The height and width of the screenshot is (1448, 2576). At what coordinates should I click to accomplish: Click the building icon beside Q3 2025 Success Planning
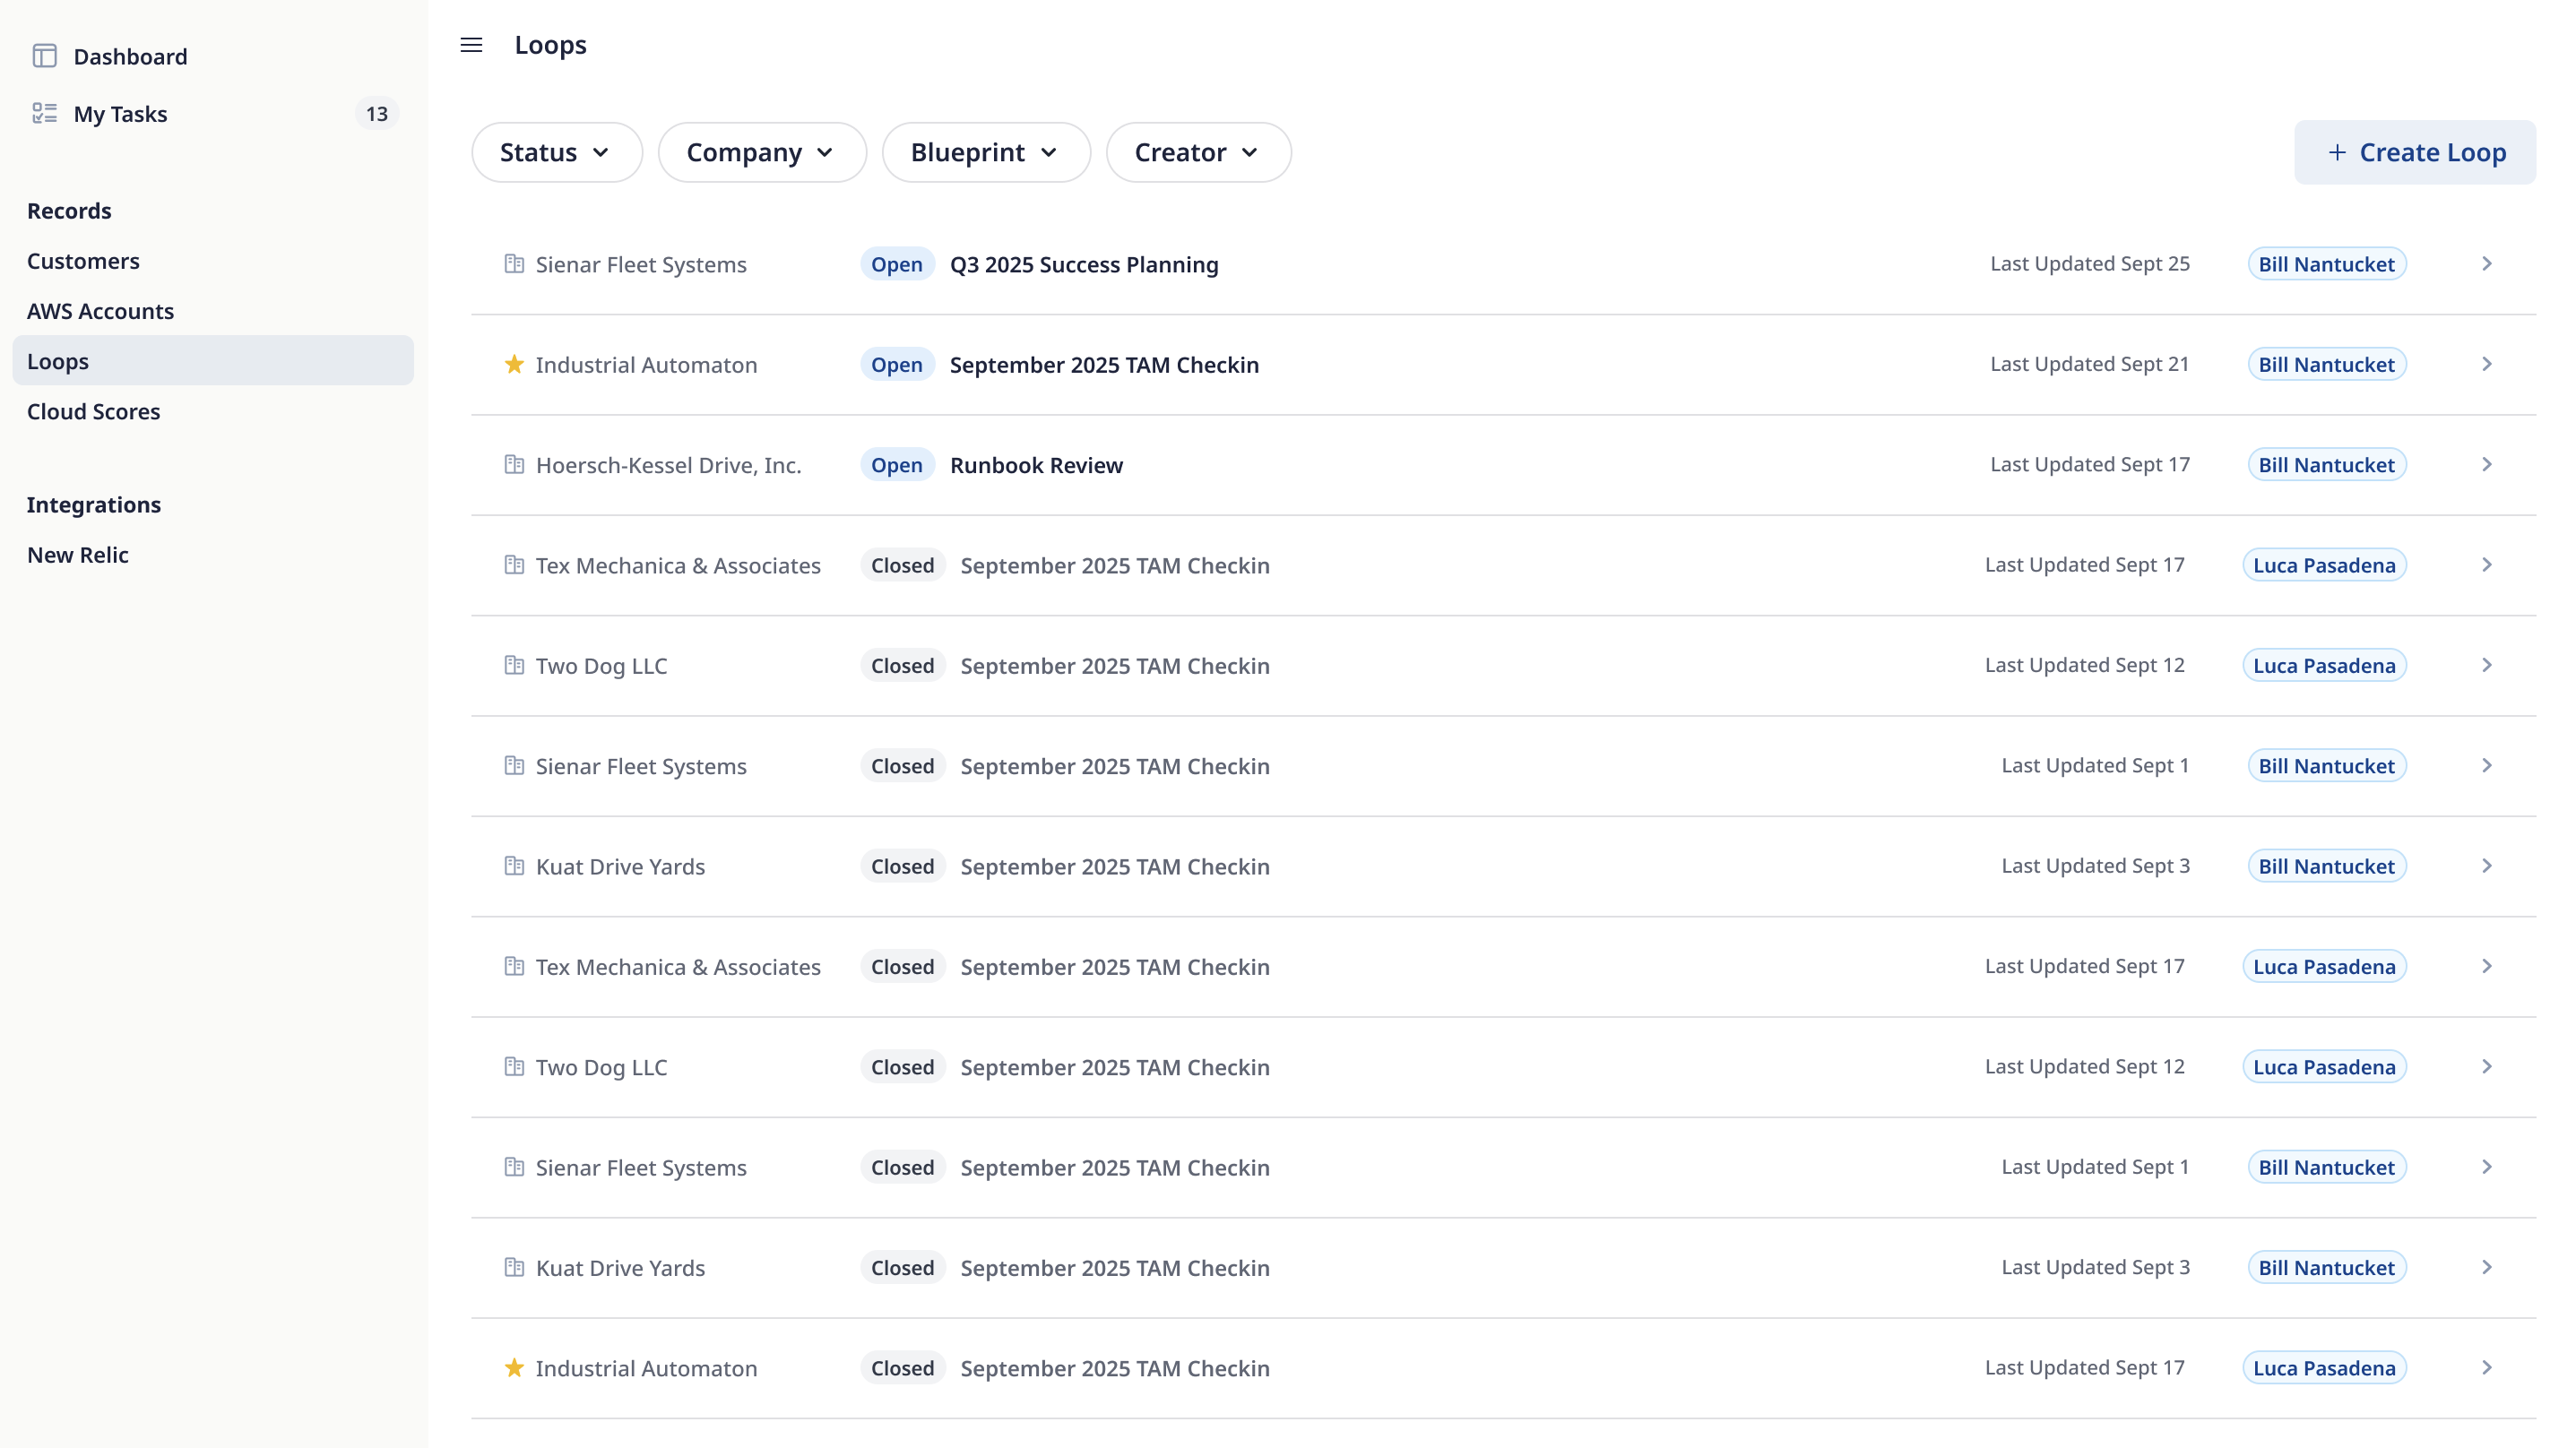pyautogui.click(x=514, y=264)
